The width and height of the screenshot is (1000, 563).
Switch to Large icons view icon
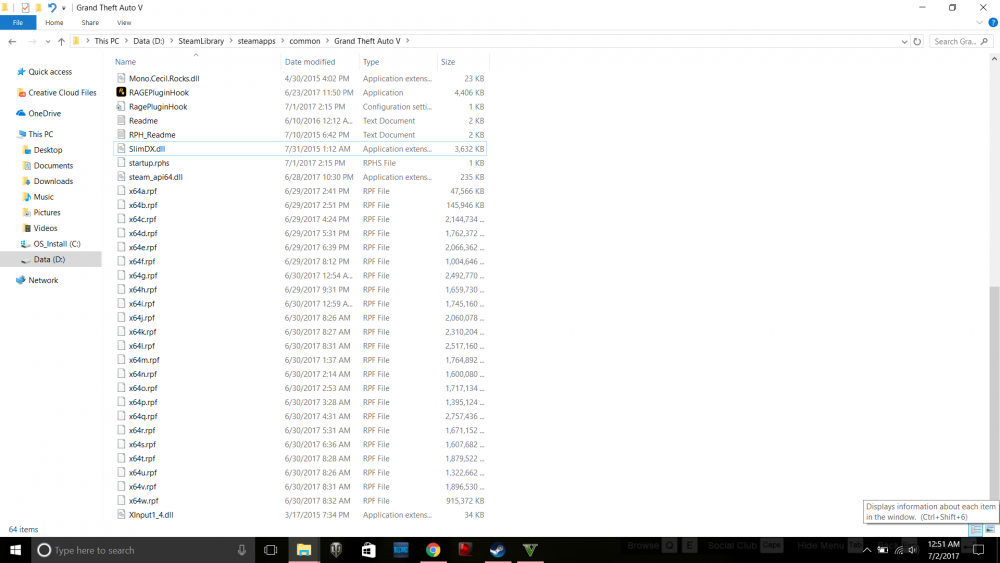click(990, 529)
